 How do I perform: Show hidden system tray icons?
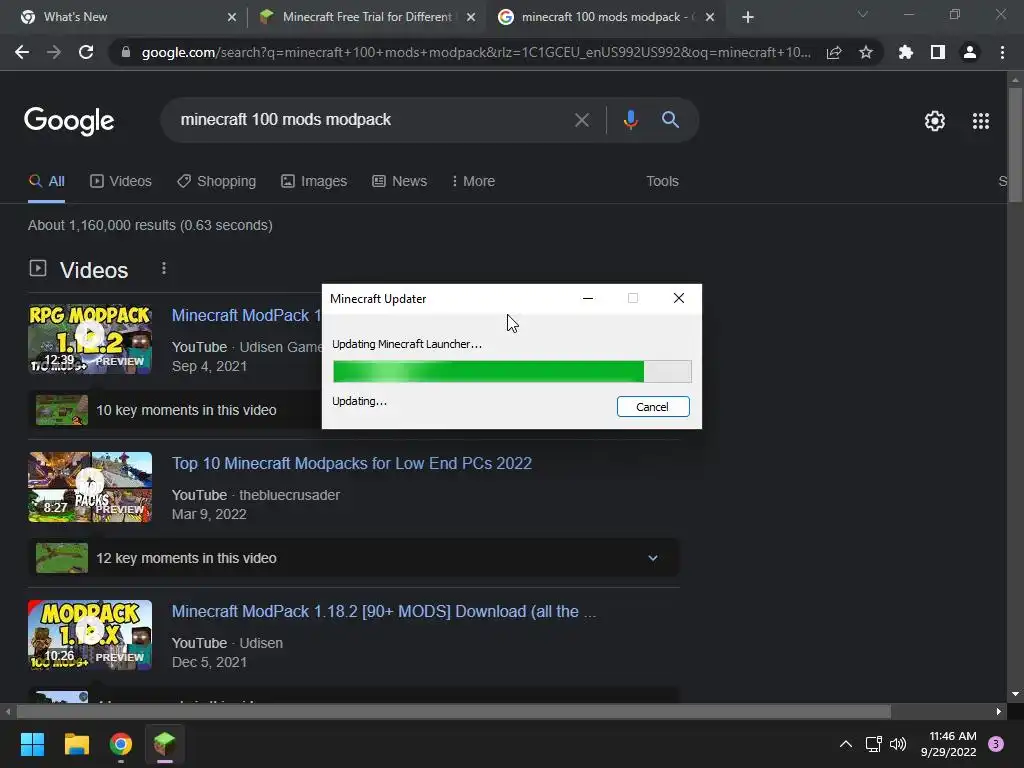coord(846,744)
